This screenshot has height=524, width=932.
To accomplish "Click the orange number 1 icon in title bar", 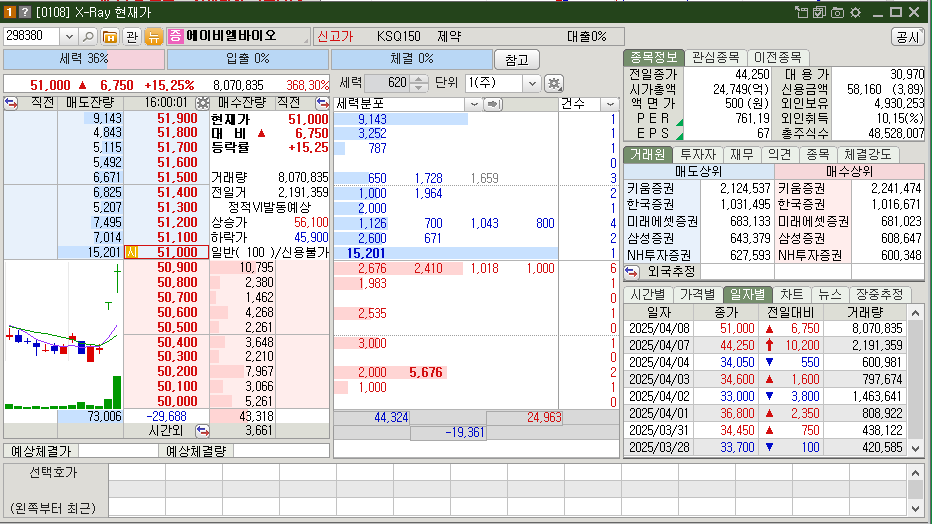I will 10,12.
